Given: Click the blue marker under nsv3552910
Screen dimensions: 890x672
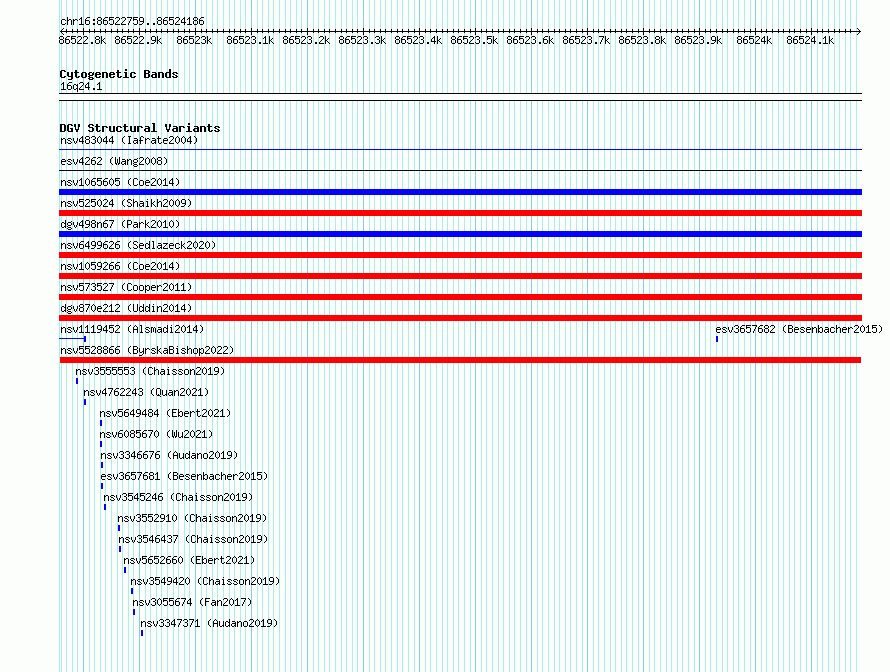Looking at the screenshot, I should pos(119,528).
